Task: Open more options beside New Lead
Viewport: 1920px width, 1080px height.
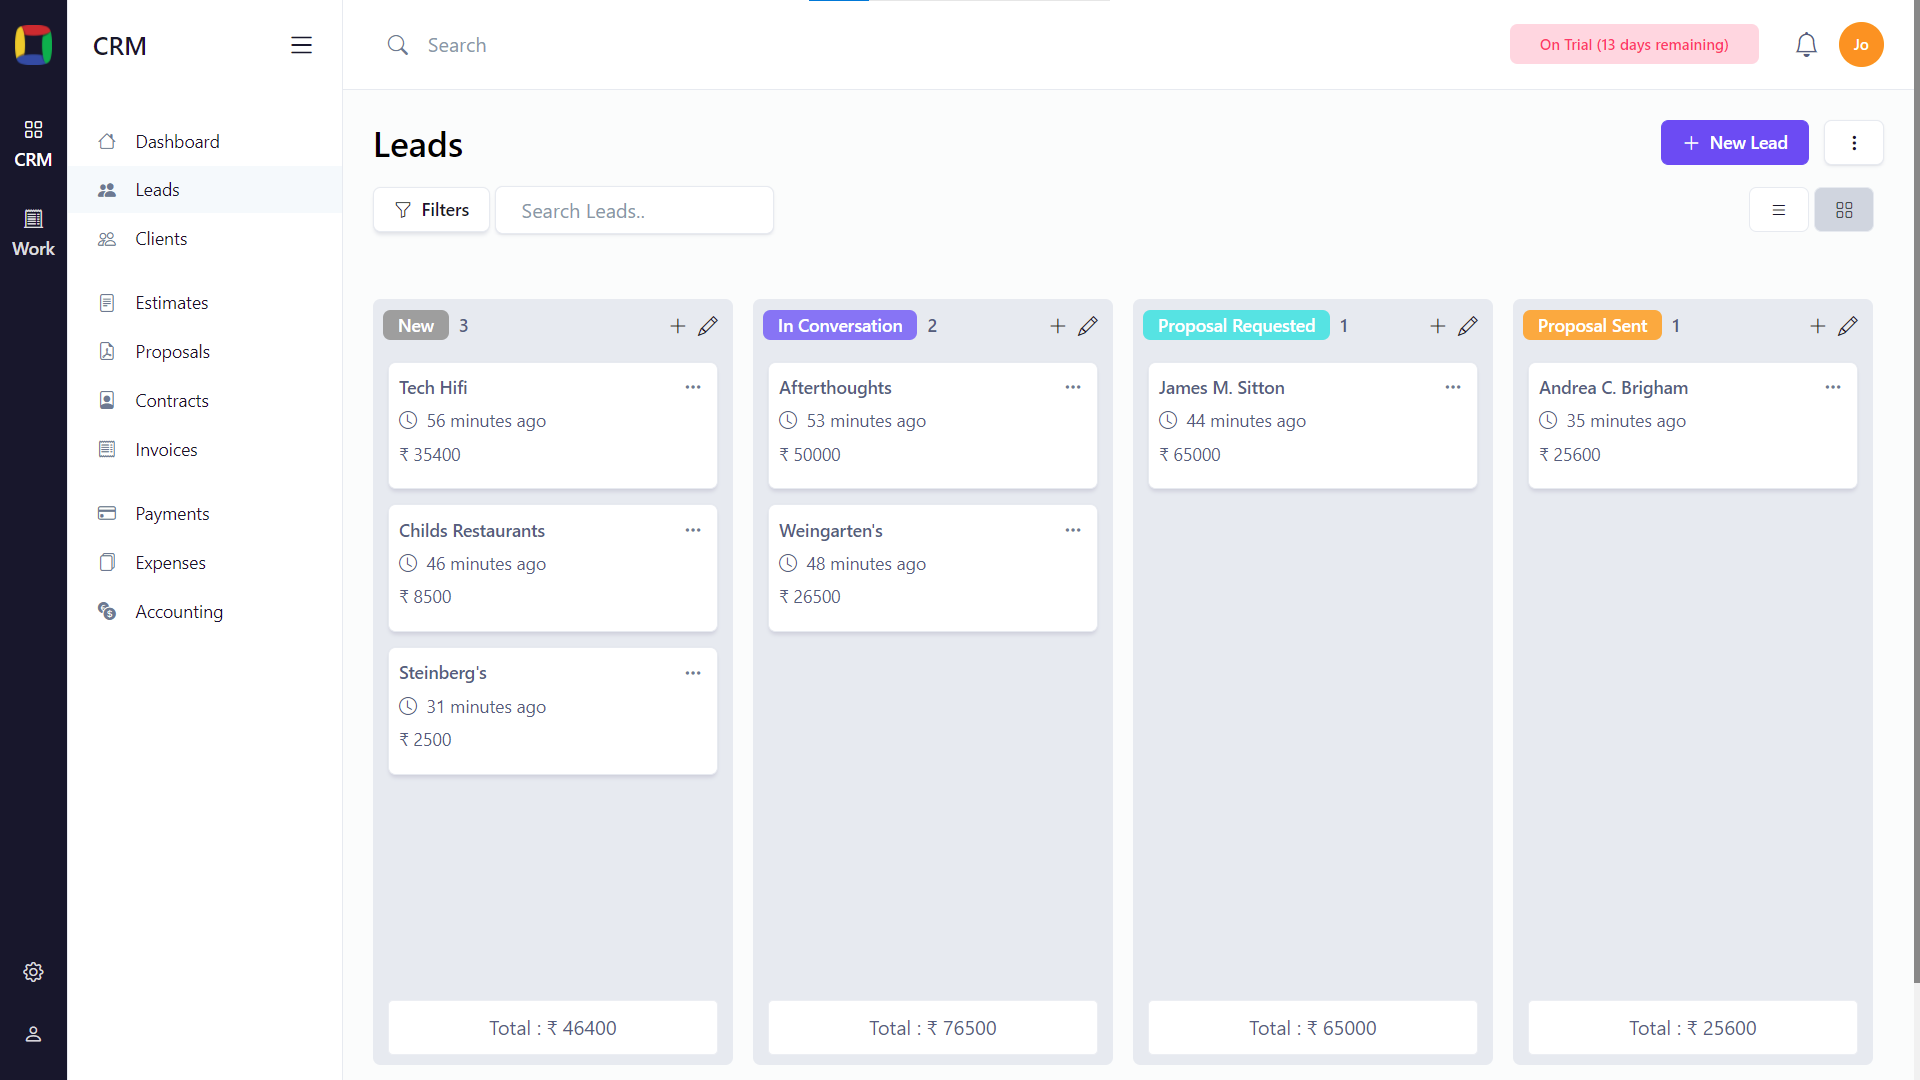Action: (x=1854, y=143)
